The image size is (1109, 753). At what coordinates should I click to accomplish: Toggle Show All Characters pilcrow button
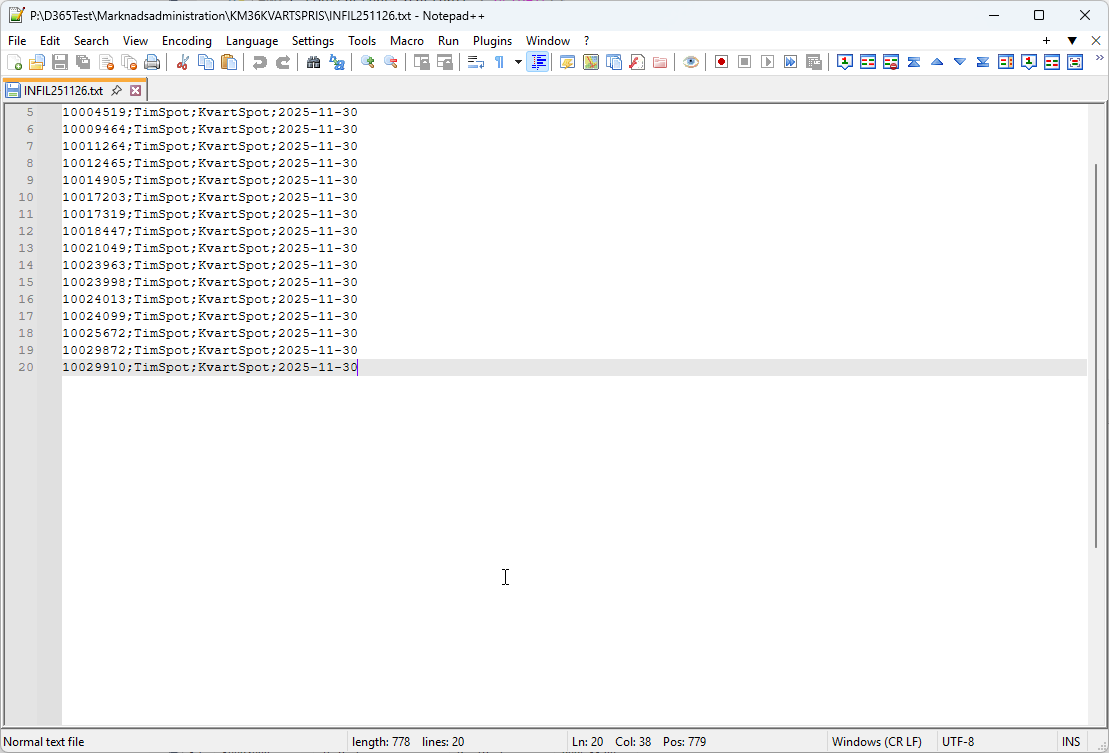pos(499,62)
